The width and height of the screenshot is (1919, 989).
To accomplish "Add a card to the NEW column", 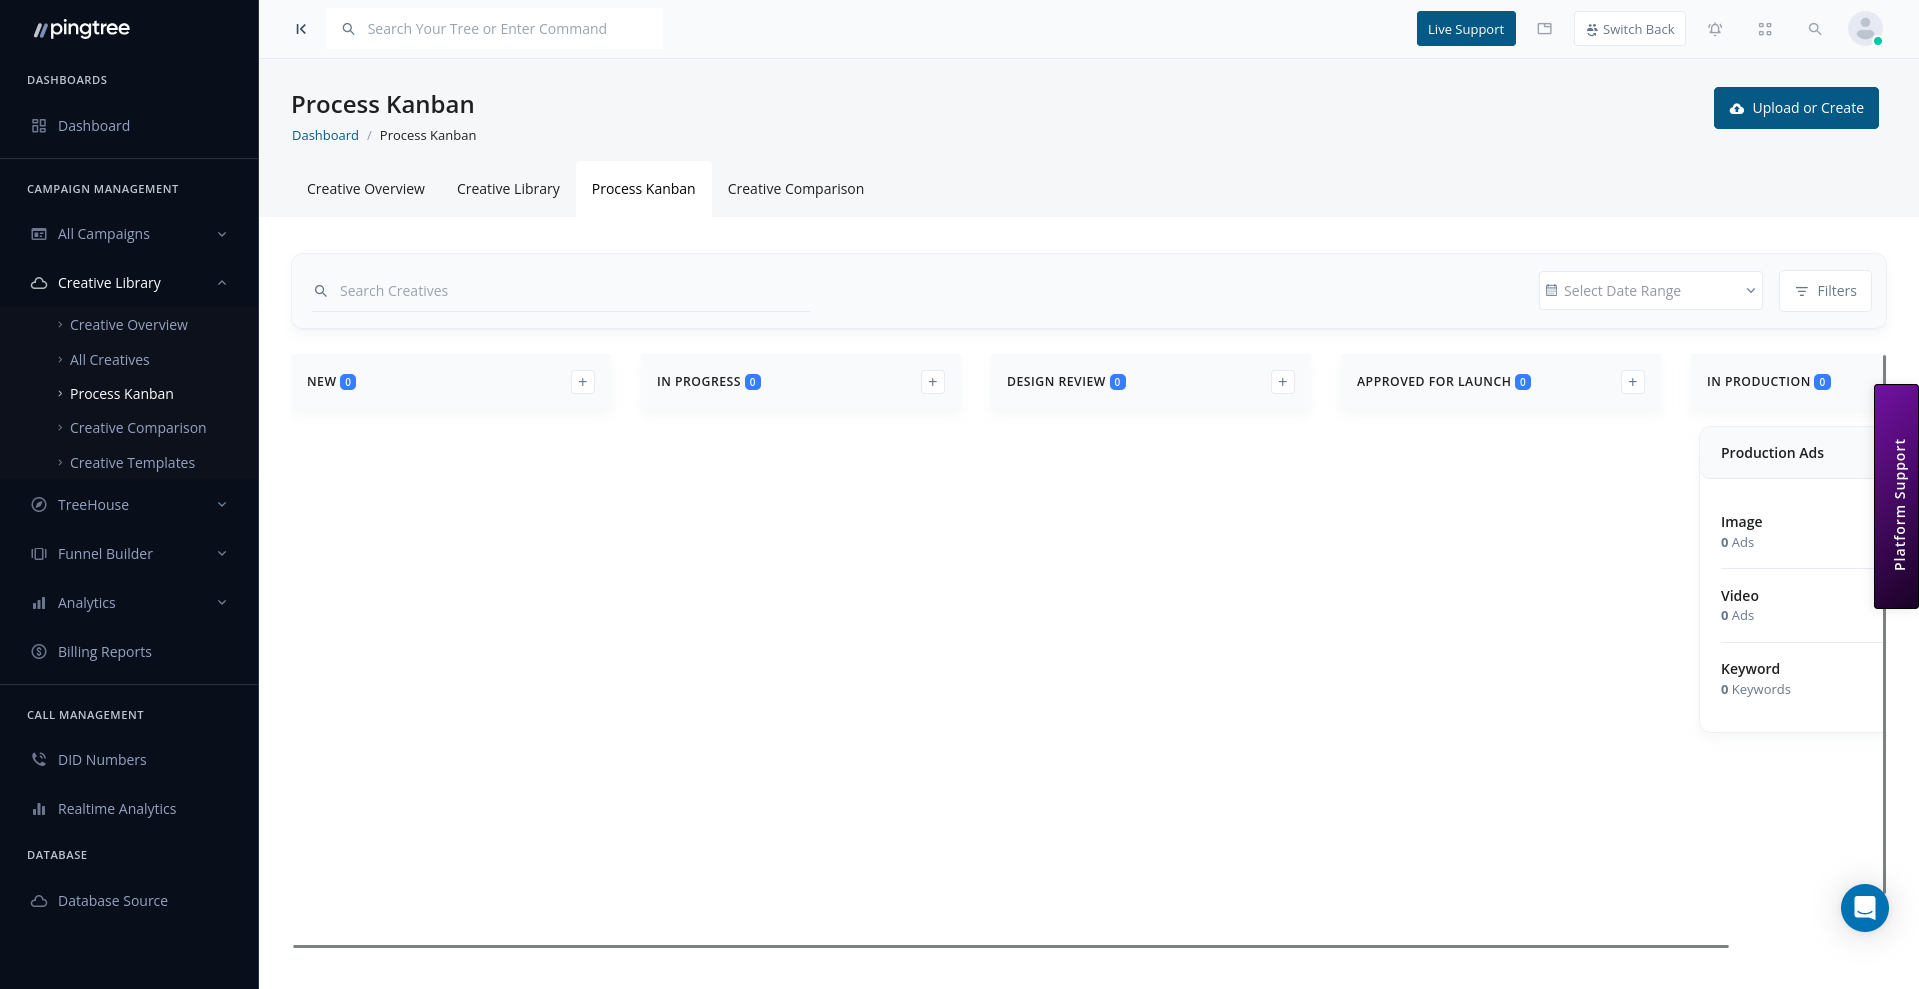I will pos(582,381).
